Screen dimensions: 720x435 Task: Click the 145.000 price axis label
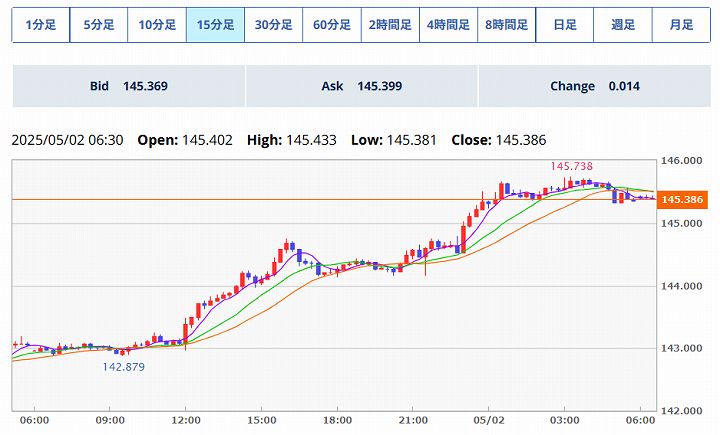(681, 224)
